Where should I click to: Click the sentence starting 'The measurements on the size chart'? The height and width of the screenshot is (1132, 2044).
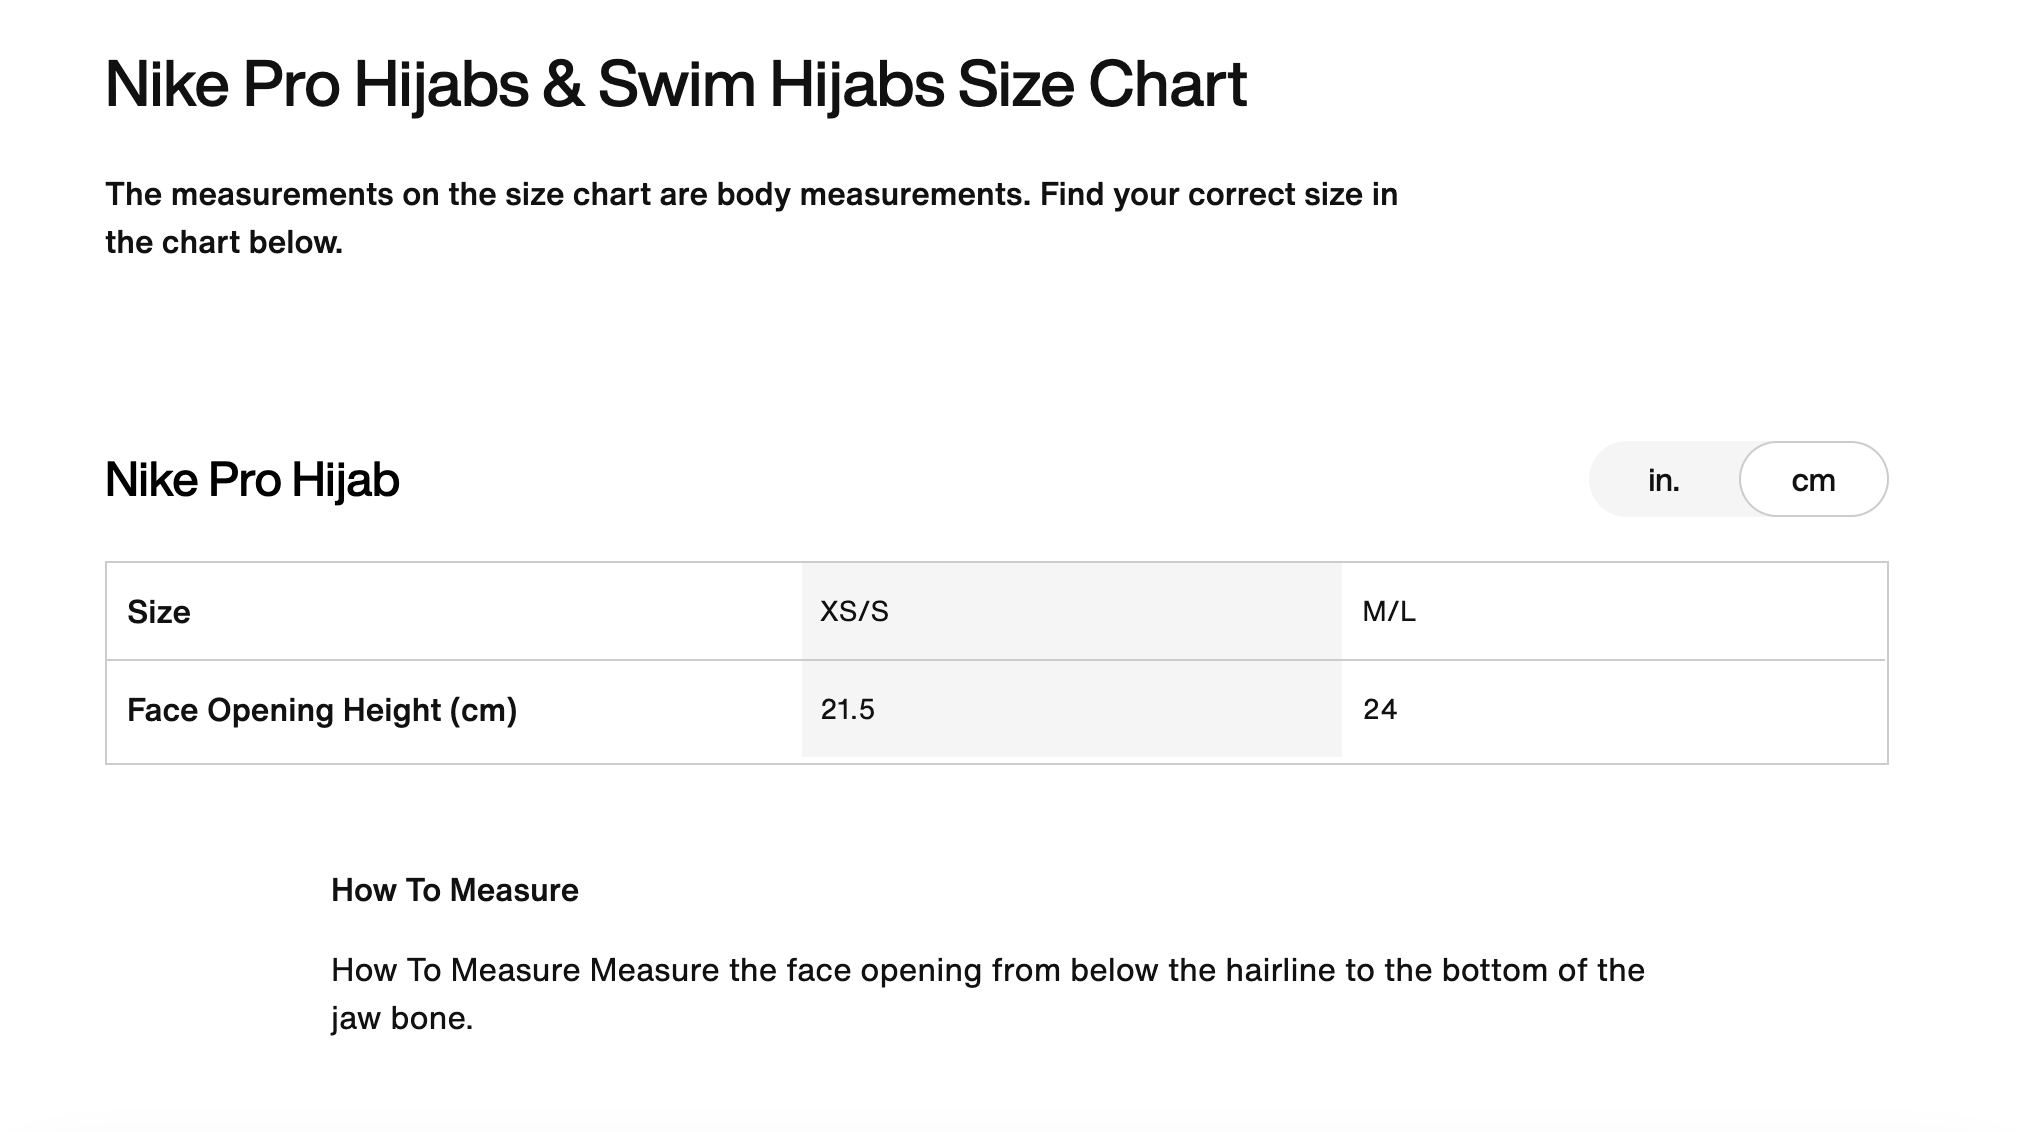coord(566,194)
